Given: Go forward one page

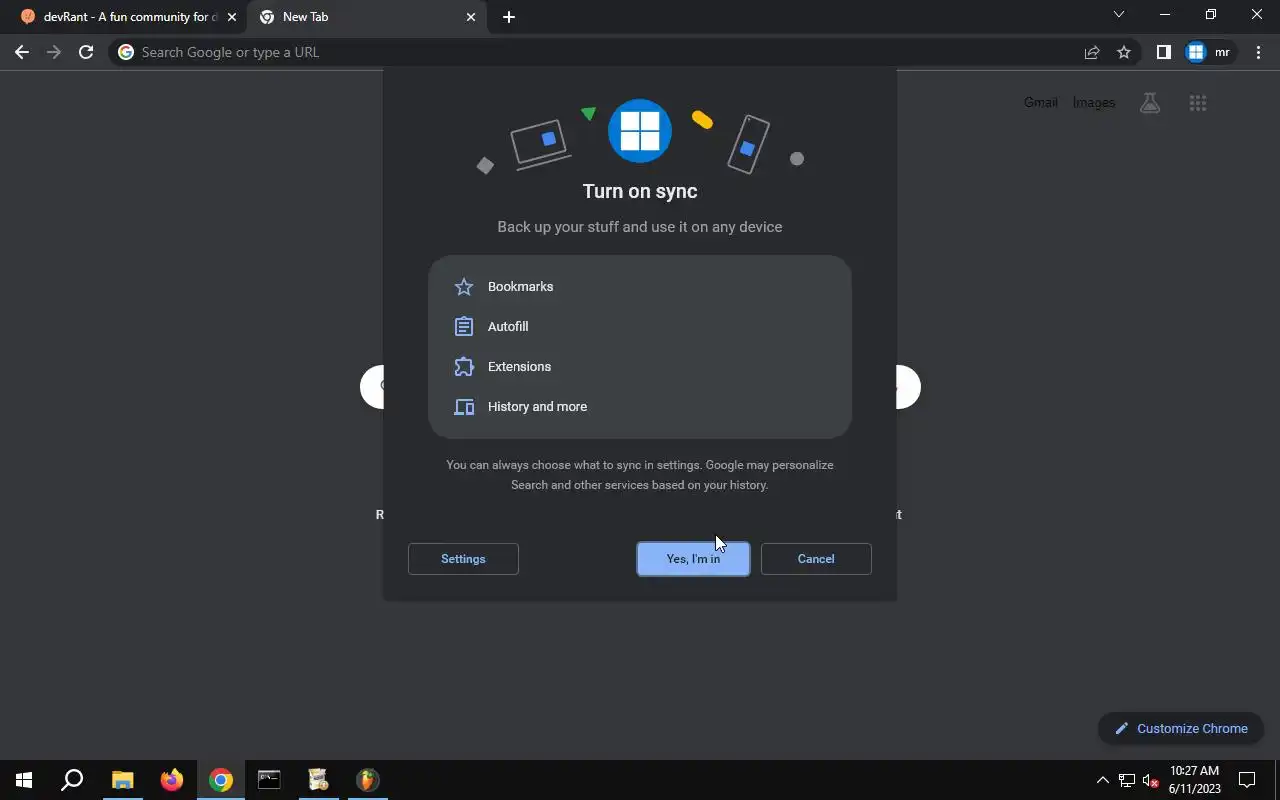Looking at the screenshot, I should click(x=54, y=52).
